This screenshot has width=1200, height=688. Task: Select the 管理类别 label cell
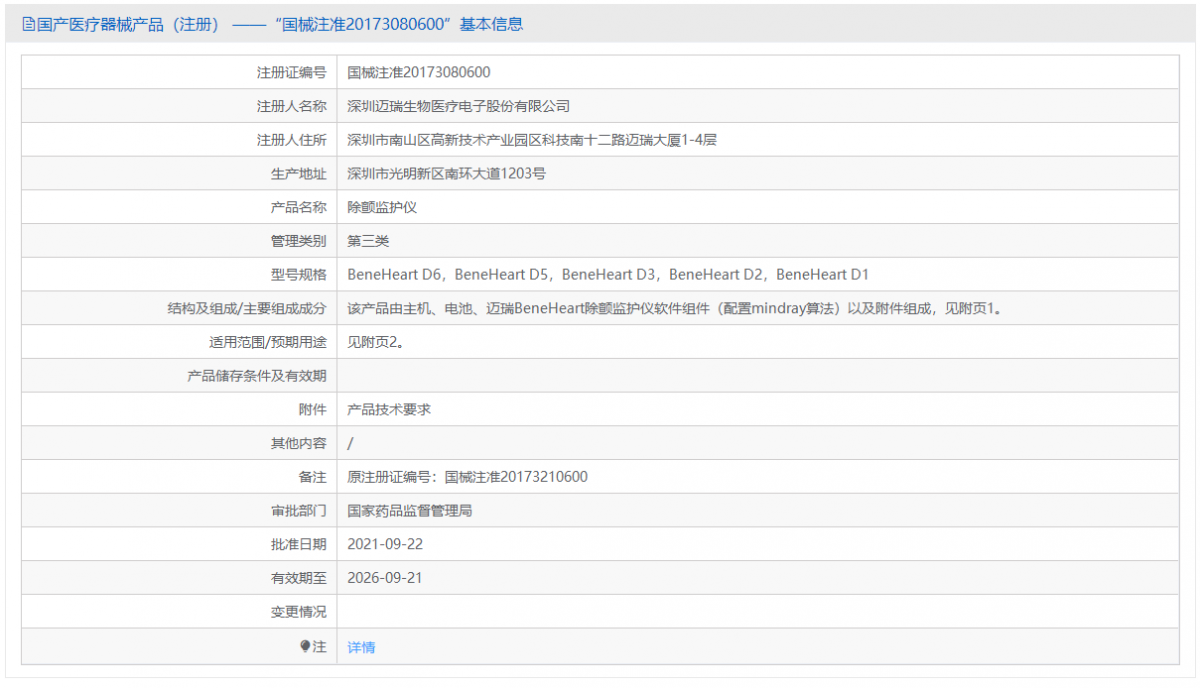coord(180,241)
